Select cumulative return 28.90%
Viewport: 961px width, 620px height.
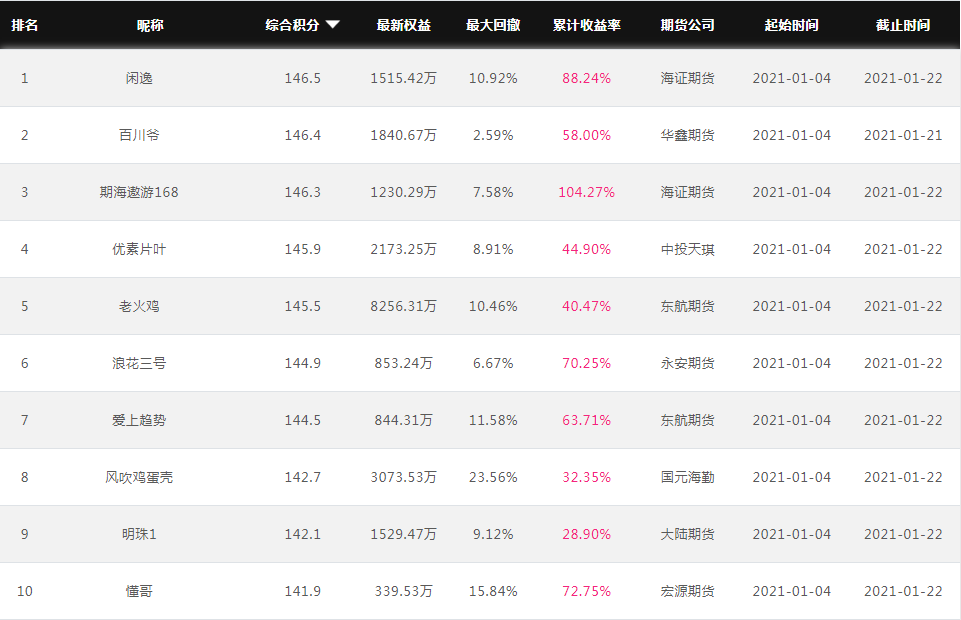587,534
